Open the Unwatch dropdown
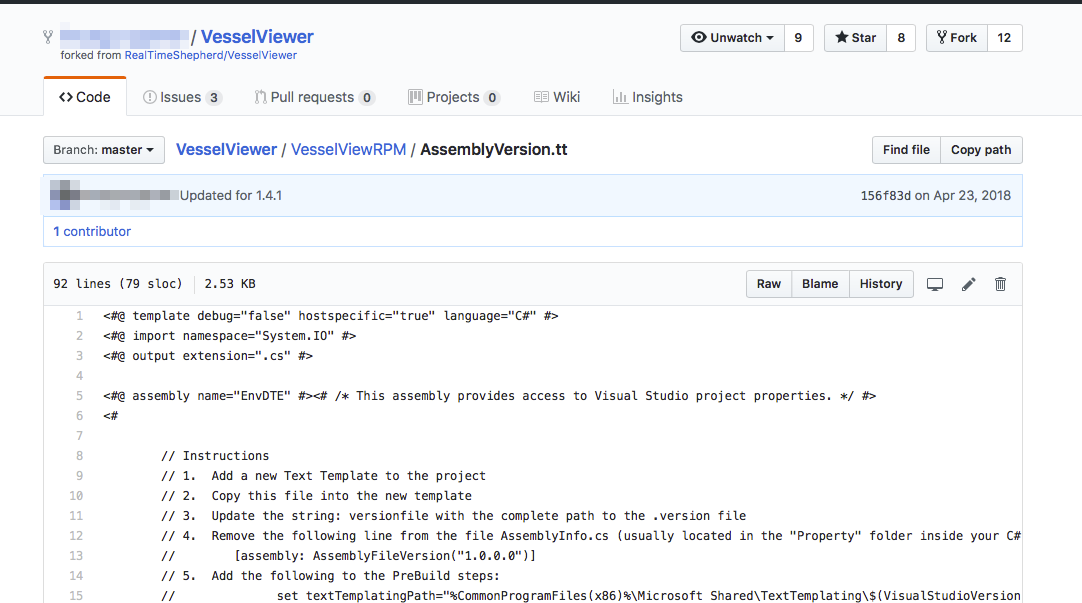 click(x=732, y=38)
